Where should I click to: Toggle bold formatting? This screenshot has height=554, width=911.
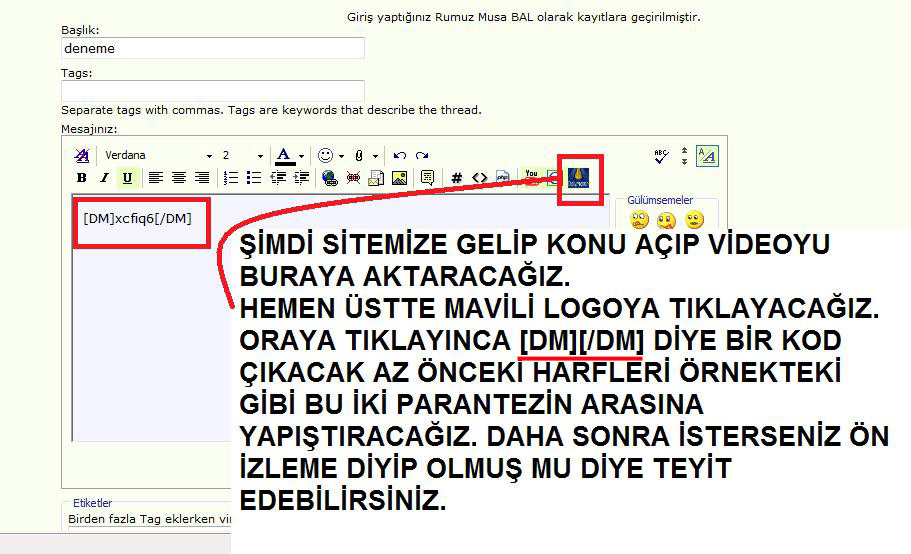(82, 178)
